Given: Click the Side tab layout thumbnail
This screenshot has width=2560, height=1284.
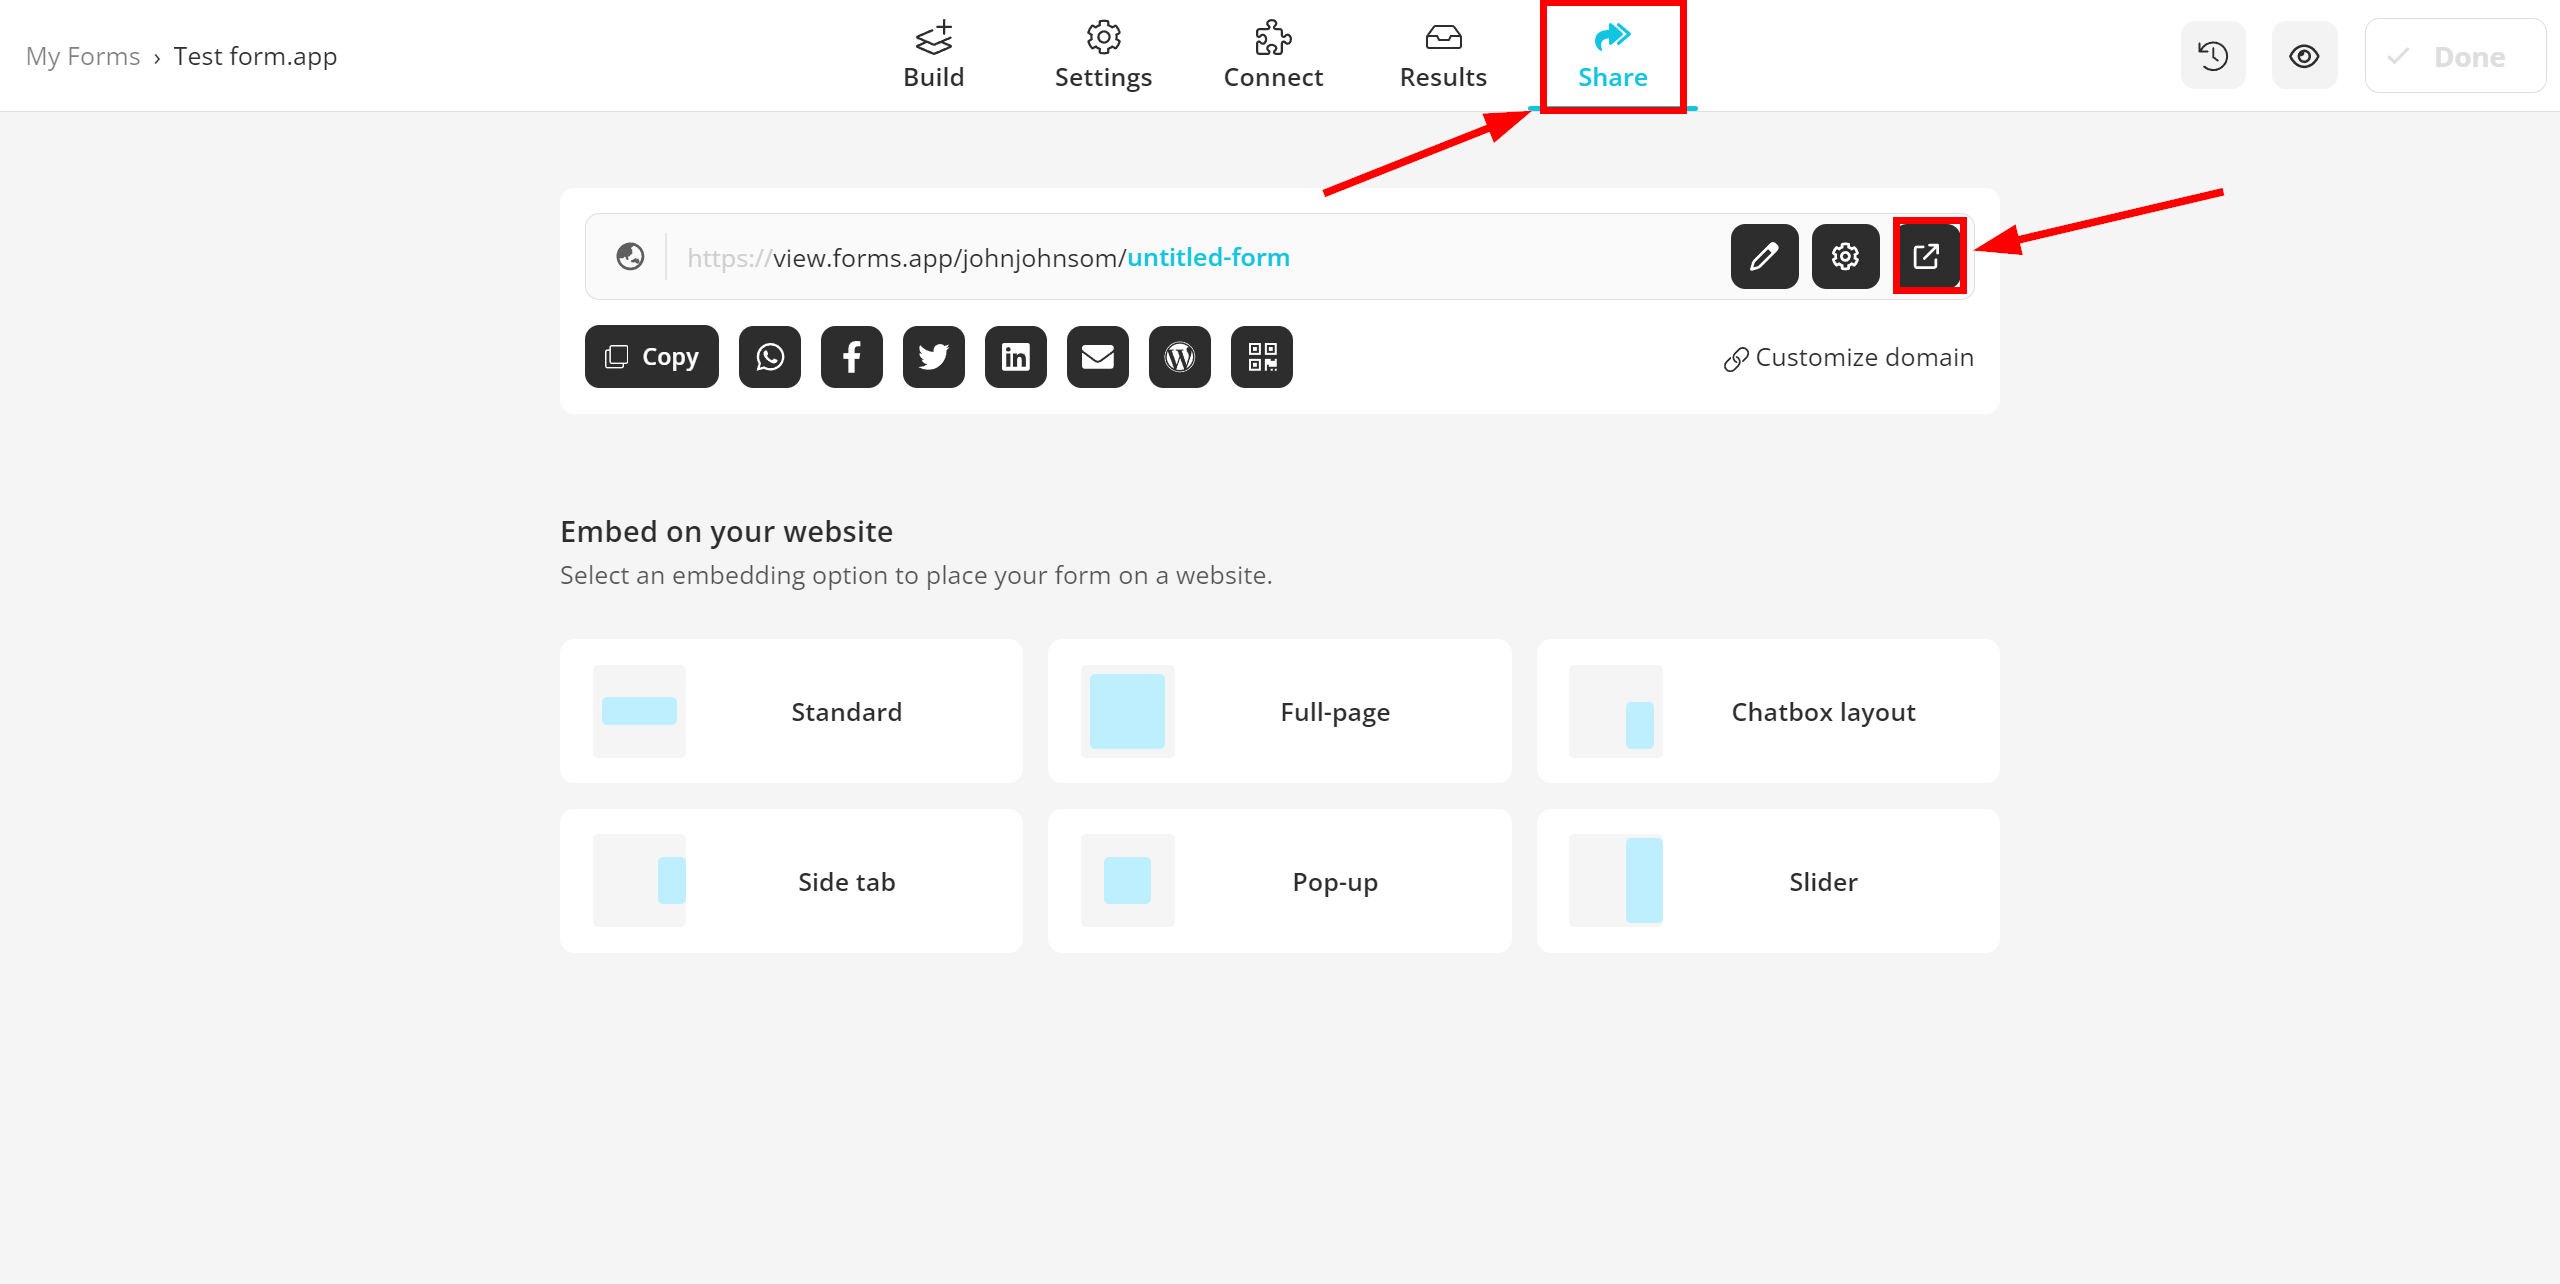Looking at the screenshot, I should (x=639, y=881).
